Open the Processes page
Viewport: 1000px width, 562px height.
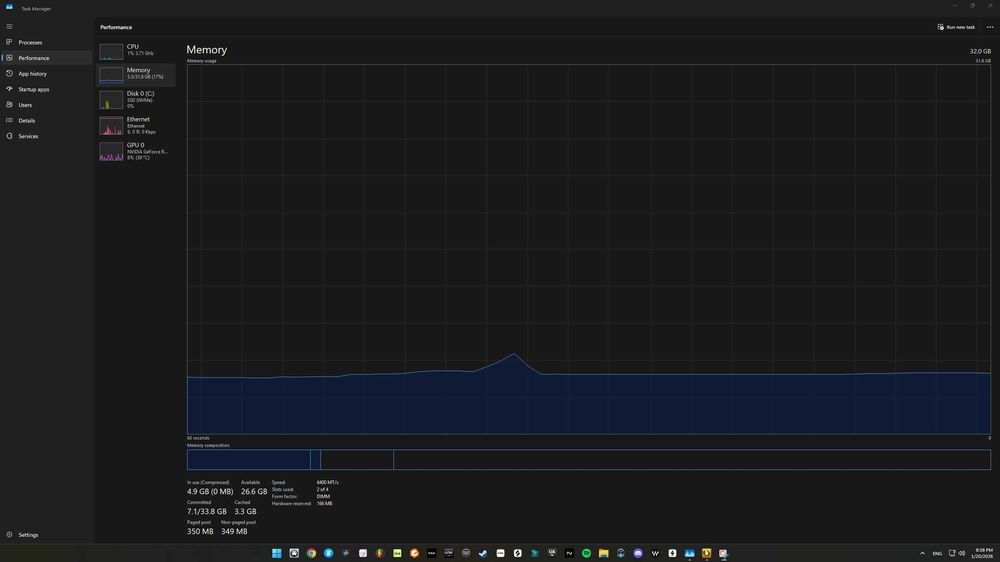47,42
